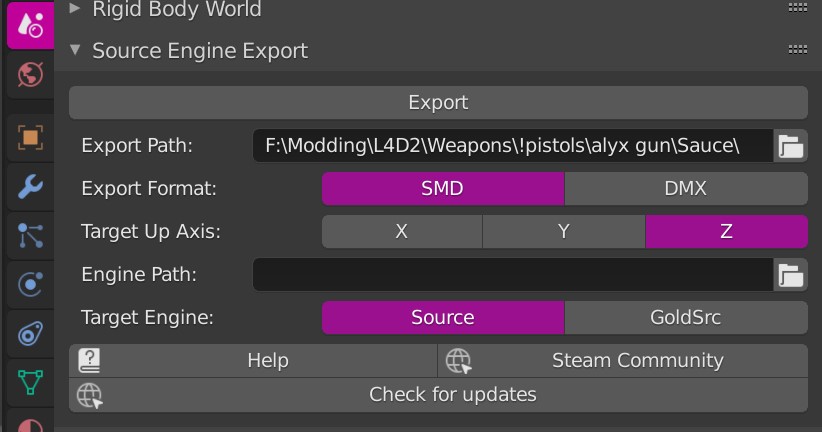Open the Scene properties tab
The image size is (822, 432).
[30, 24]
